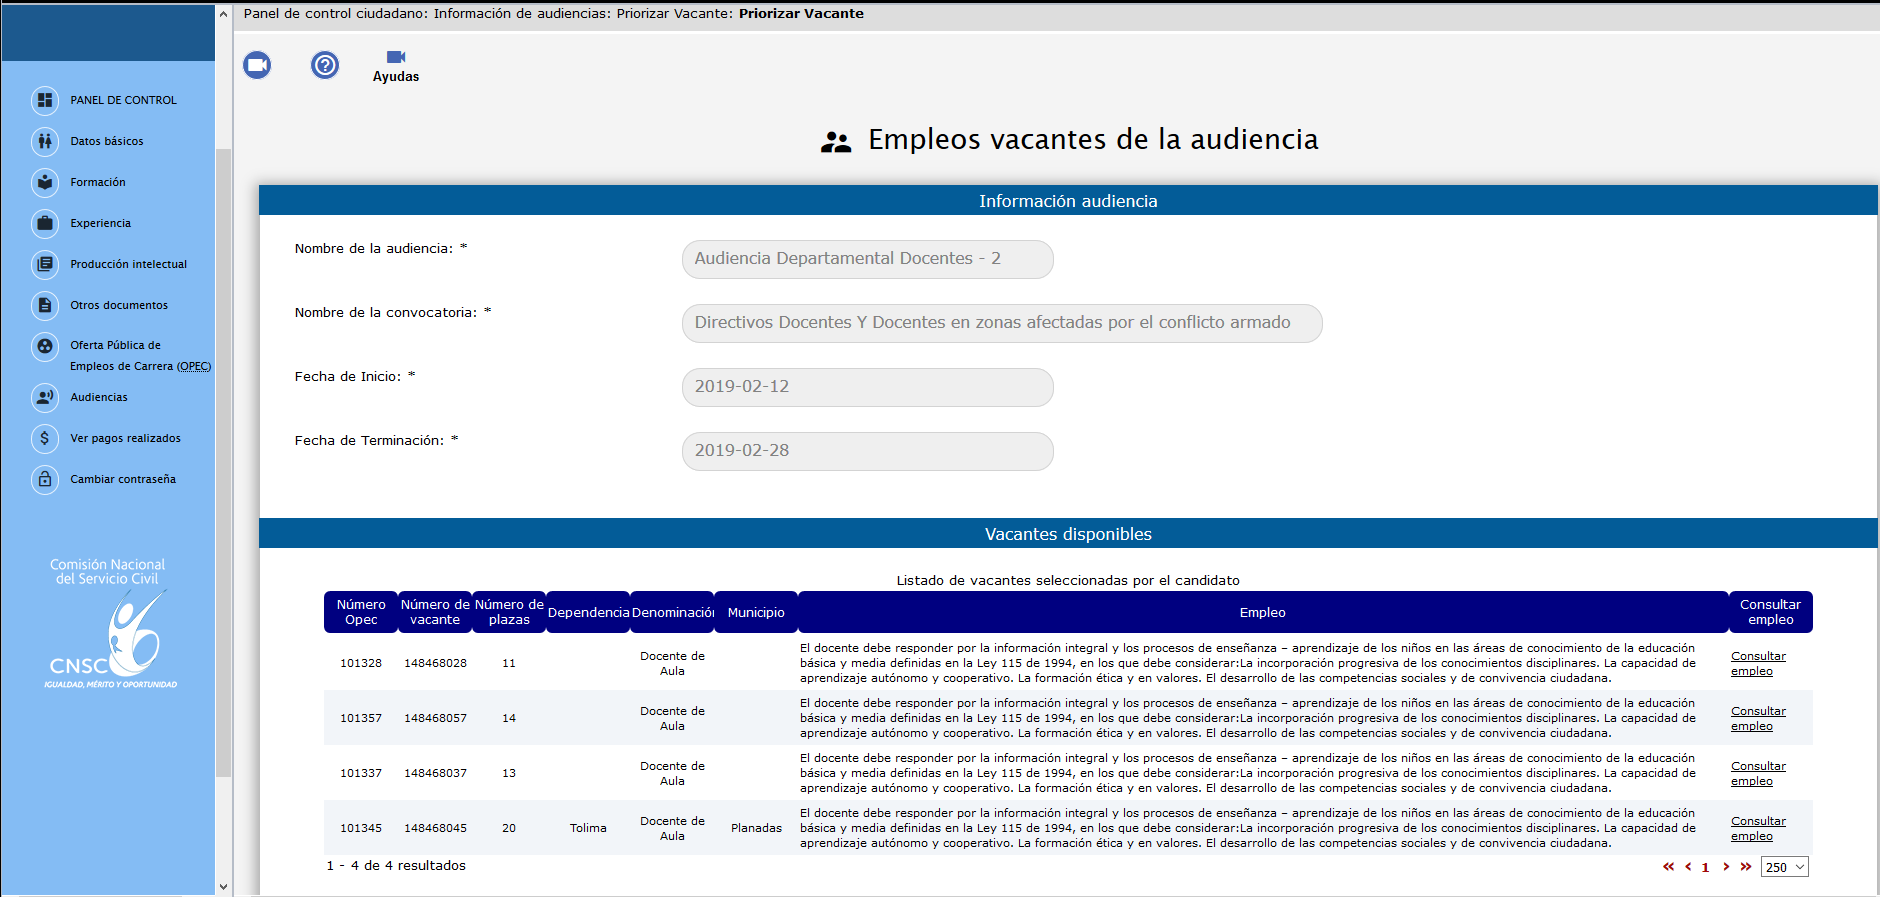This screenshot has height=897, width=1880.
Task: Open the Audiencias menu item
Action: pyautogui.click(x=99, y=397)
